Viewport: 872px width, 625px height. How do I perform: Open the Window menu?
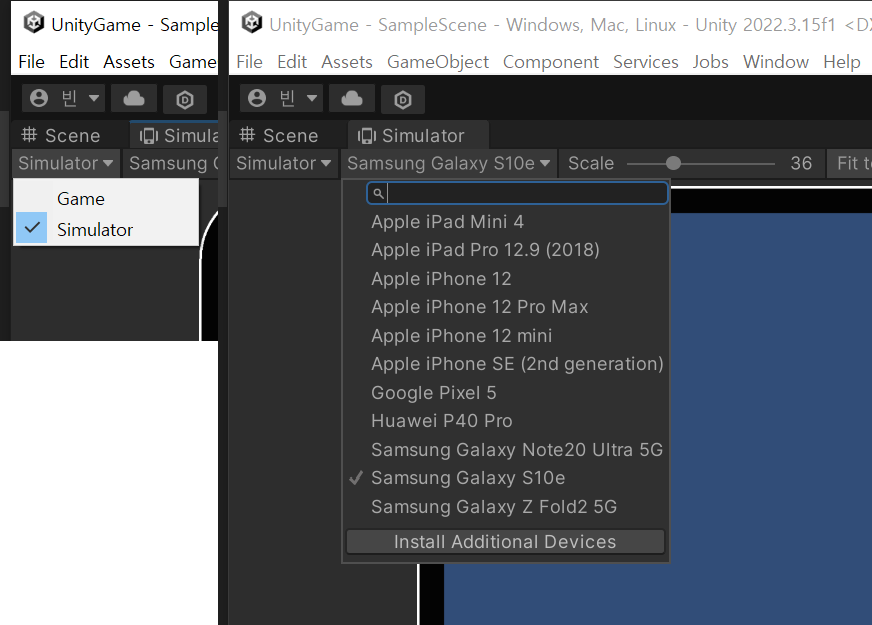[x=776, y=62]
